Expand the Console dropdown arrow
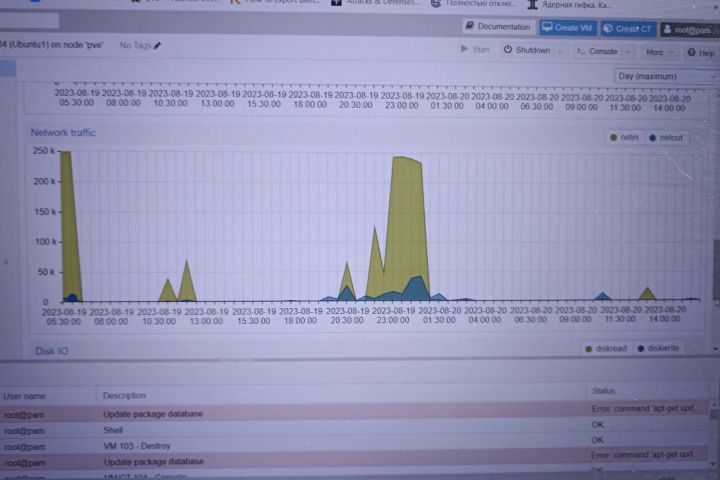Viewport: 720px width, 480px height. [x=628, y=52]
